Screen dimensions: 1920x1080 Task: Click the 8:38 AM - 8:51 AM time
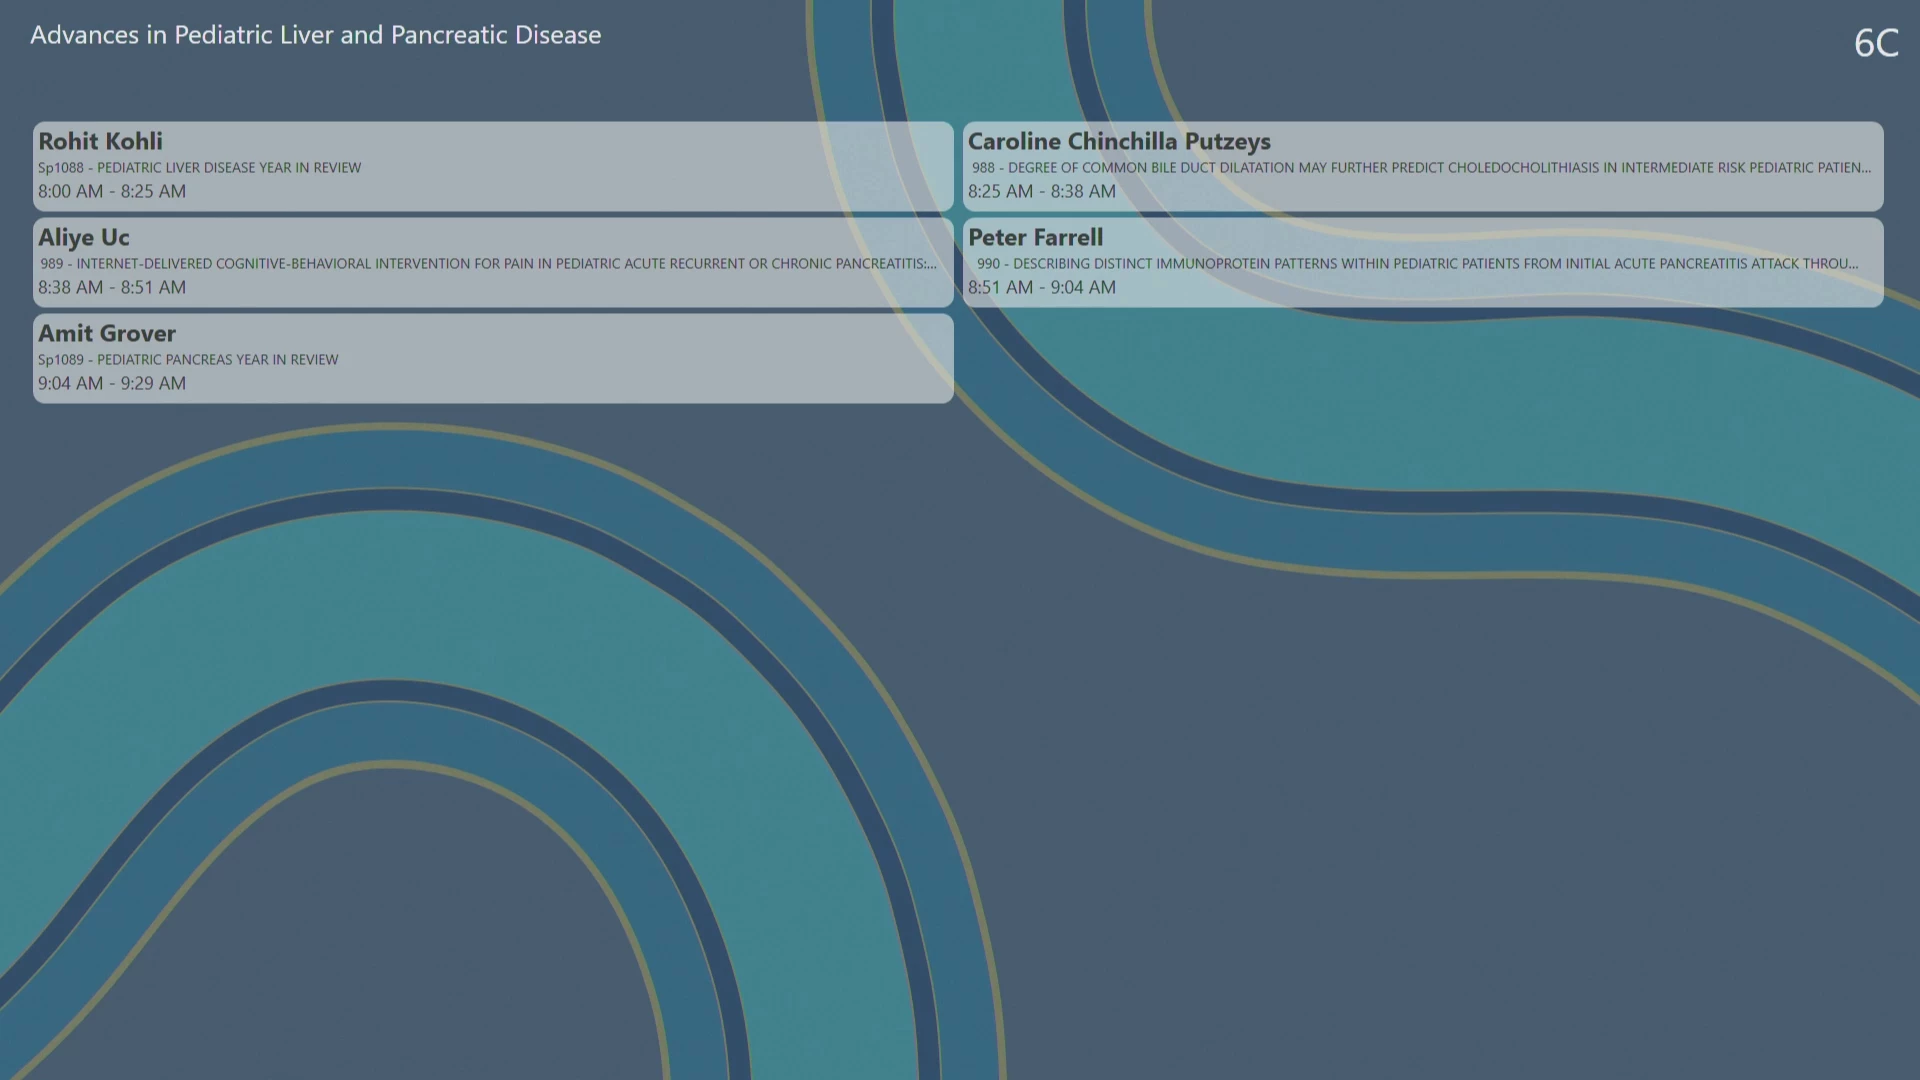pyautogui.click(x=112, y=287)
